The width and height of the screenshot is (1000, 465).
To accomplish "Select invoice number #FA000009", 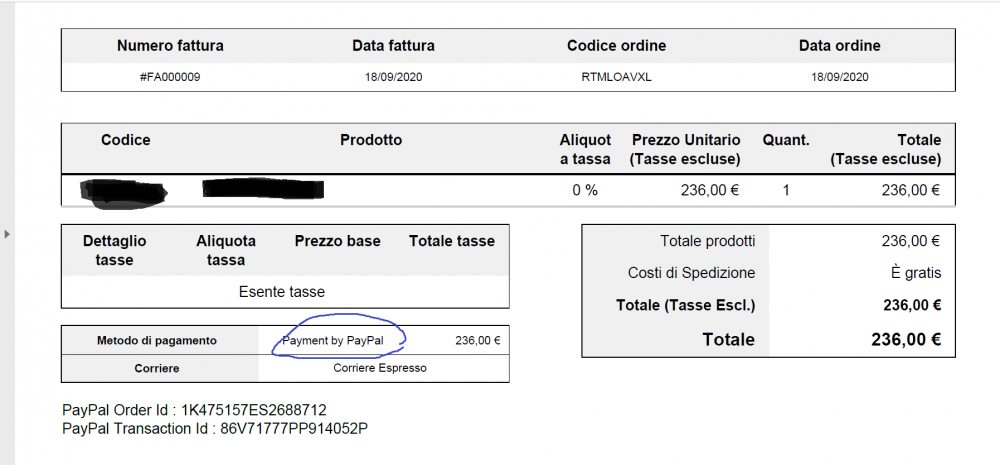I will (170, 77).
